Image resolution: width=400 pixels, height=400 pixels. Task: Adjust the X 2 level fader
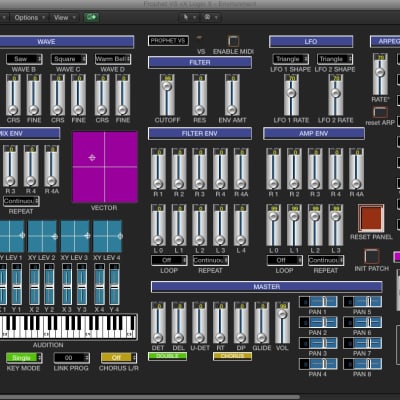(34, 284)
